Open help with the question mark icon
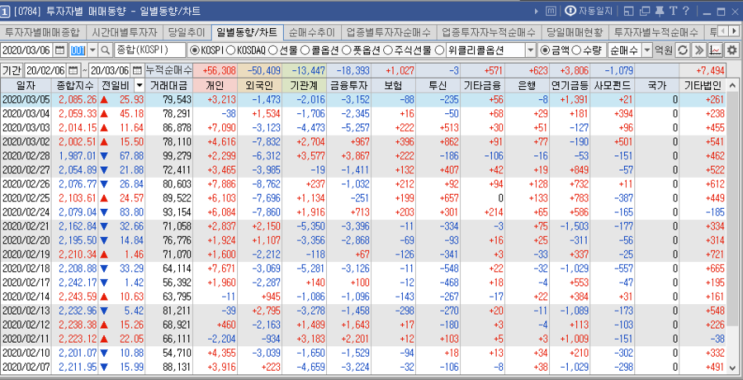This screenshot has width=743, height=380. pos(686,11)
